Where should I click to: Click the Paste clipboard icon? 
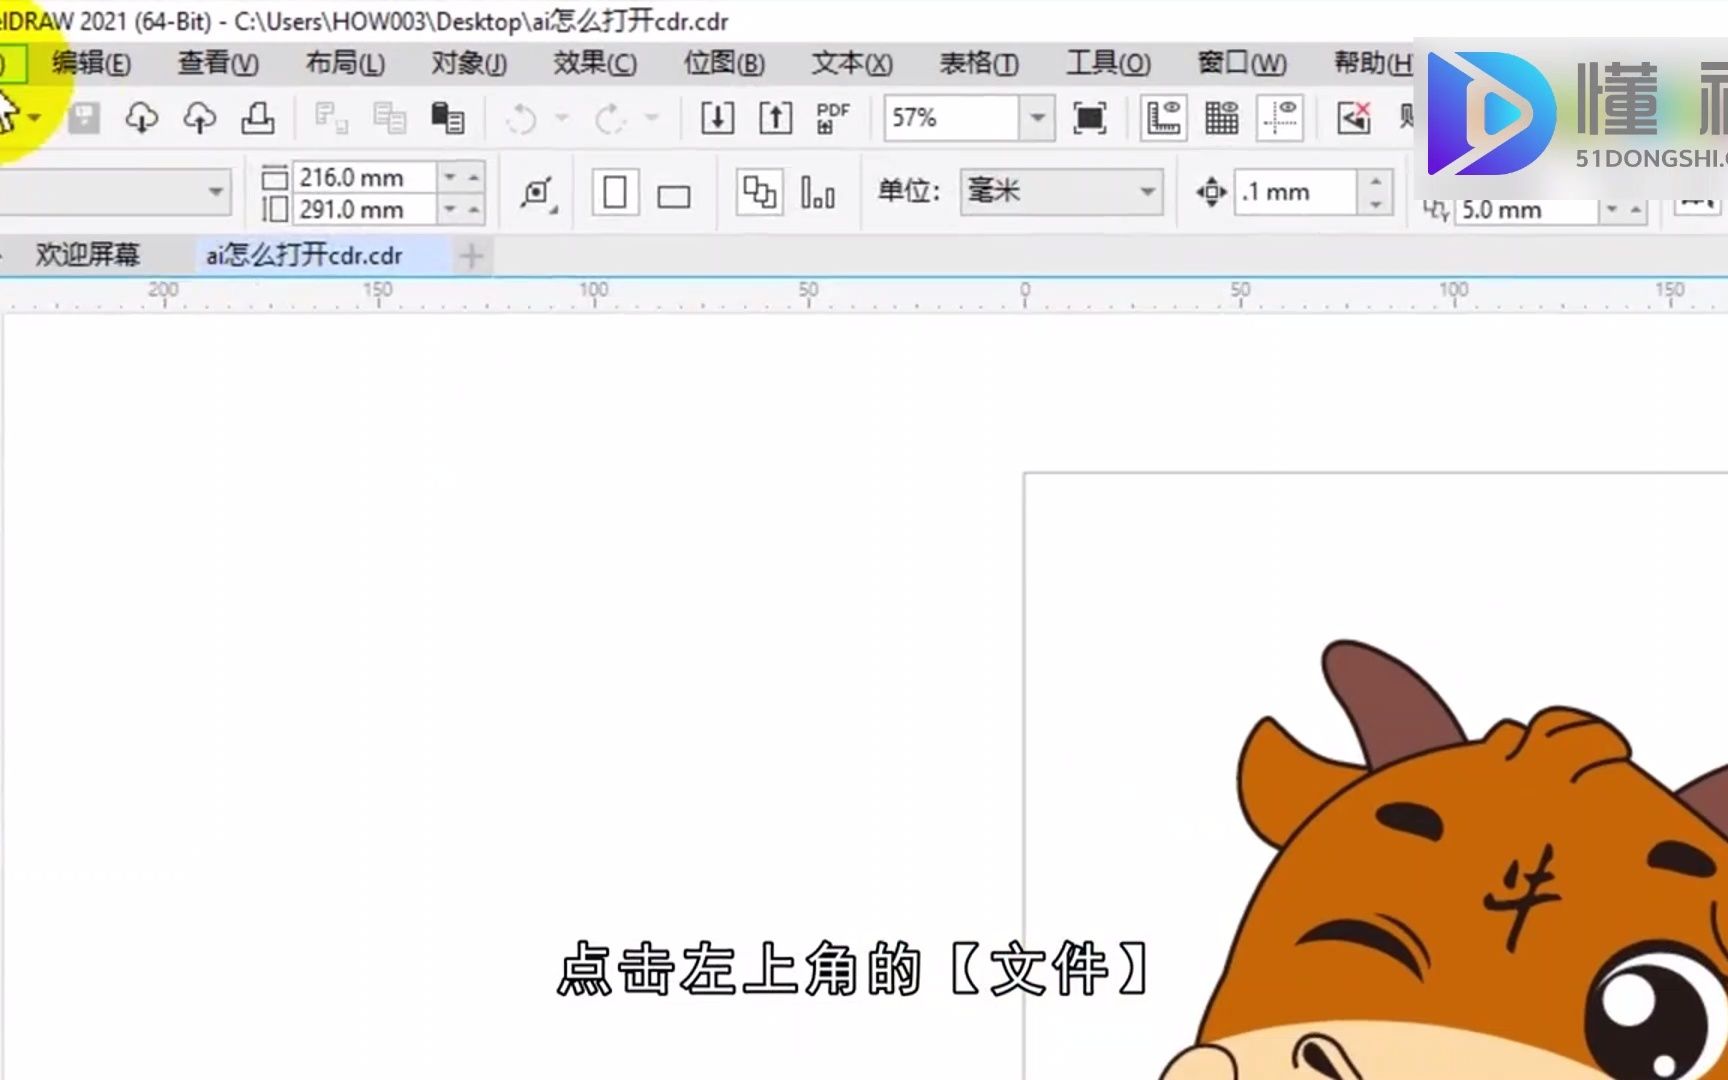pyautogui.click(x=447, y=118)
